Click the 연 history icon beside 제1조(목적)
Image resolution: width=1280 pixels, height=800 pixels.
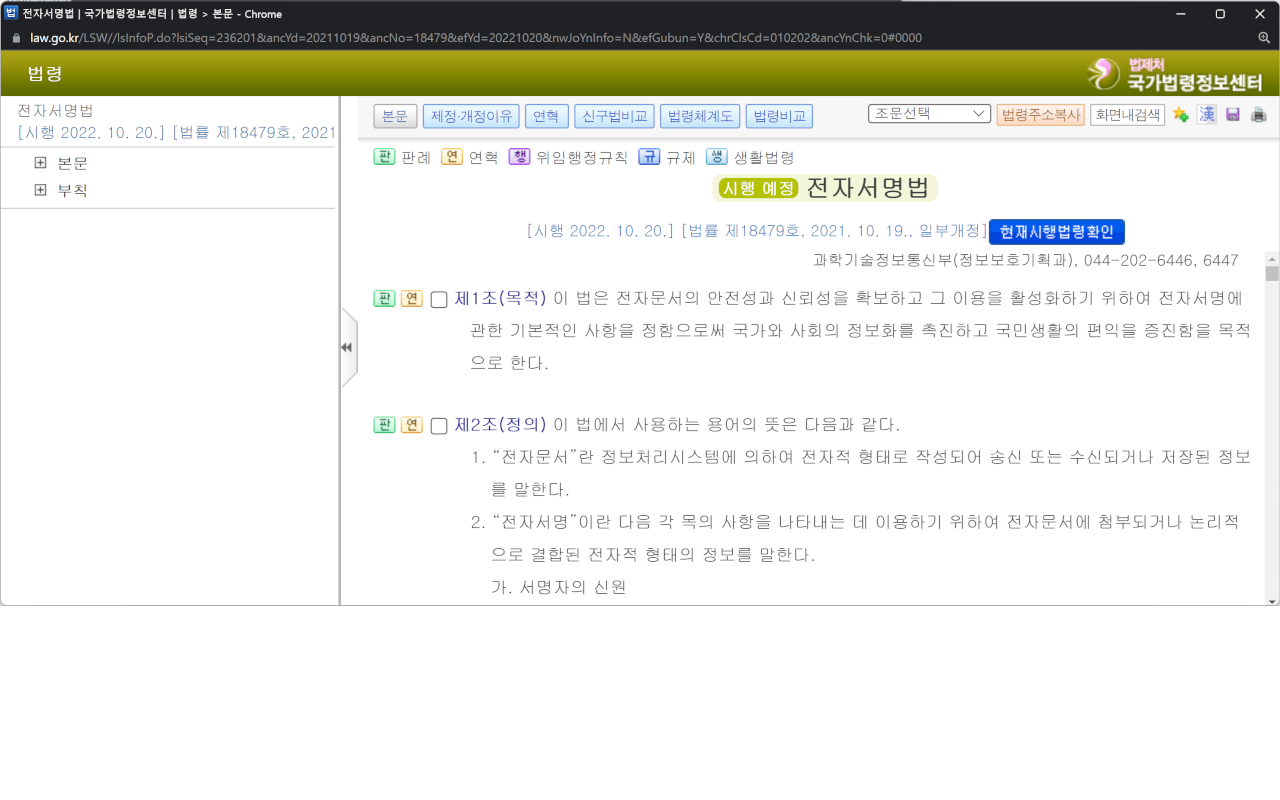tap(412, 298)
